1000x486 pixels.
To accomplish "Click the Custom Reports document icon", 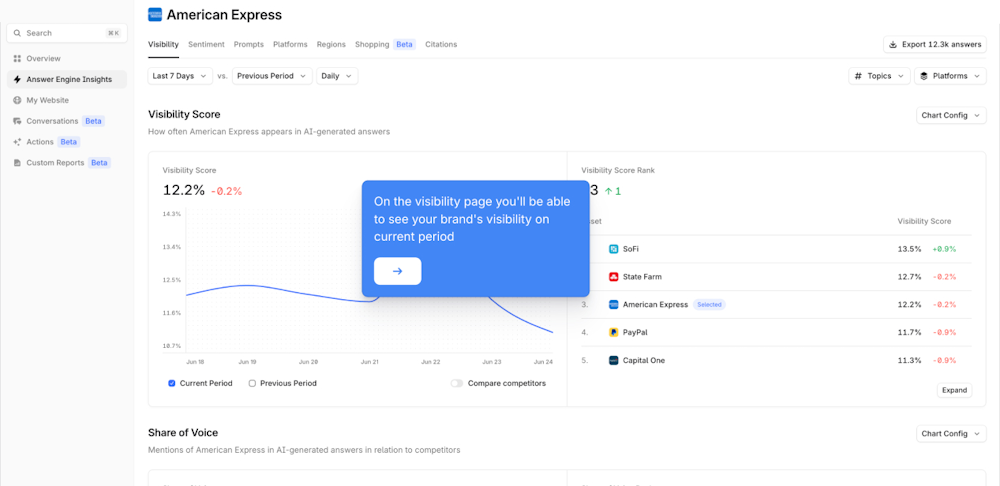I will [17, 163].
